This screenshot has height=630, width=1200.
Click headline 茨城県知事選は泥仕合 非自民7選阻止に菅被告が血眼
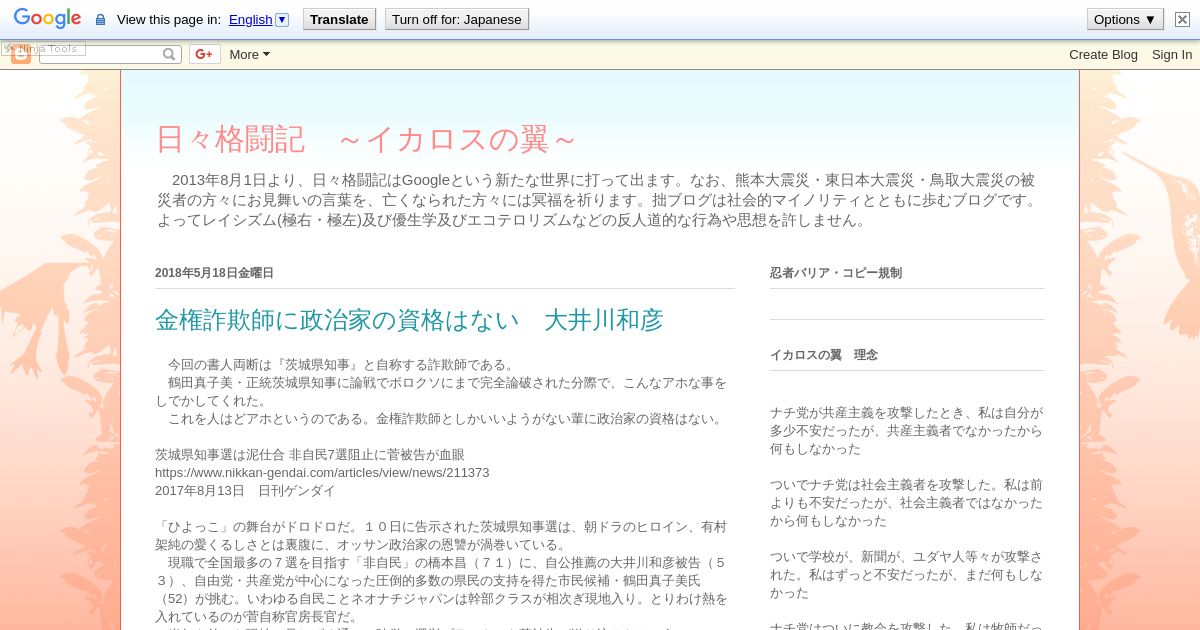click(x=310, y=455)
